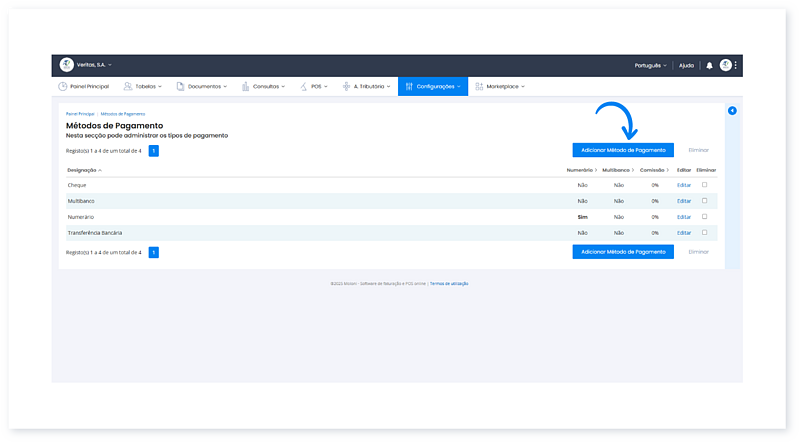This screenshot has width=800, height=443.
Task: Open the Configurações tab
Action: pyautogui.click(x=433, y=87)
